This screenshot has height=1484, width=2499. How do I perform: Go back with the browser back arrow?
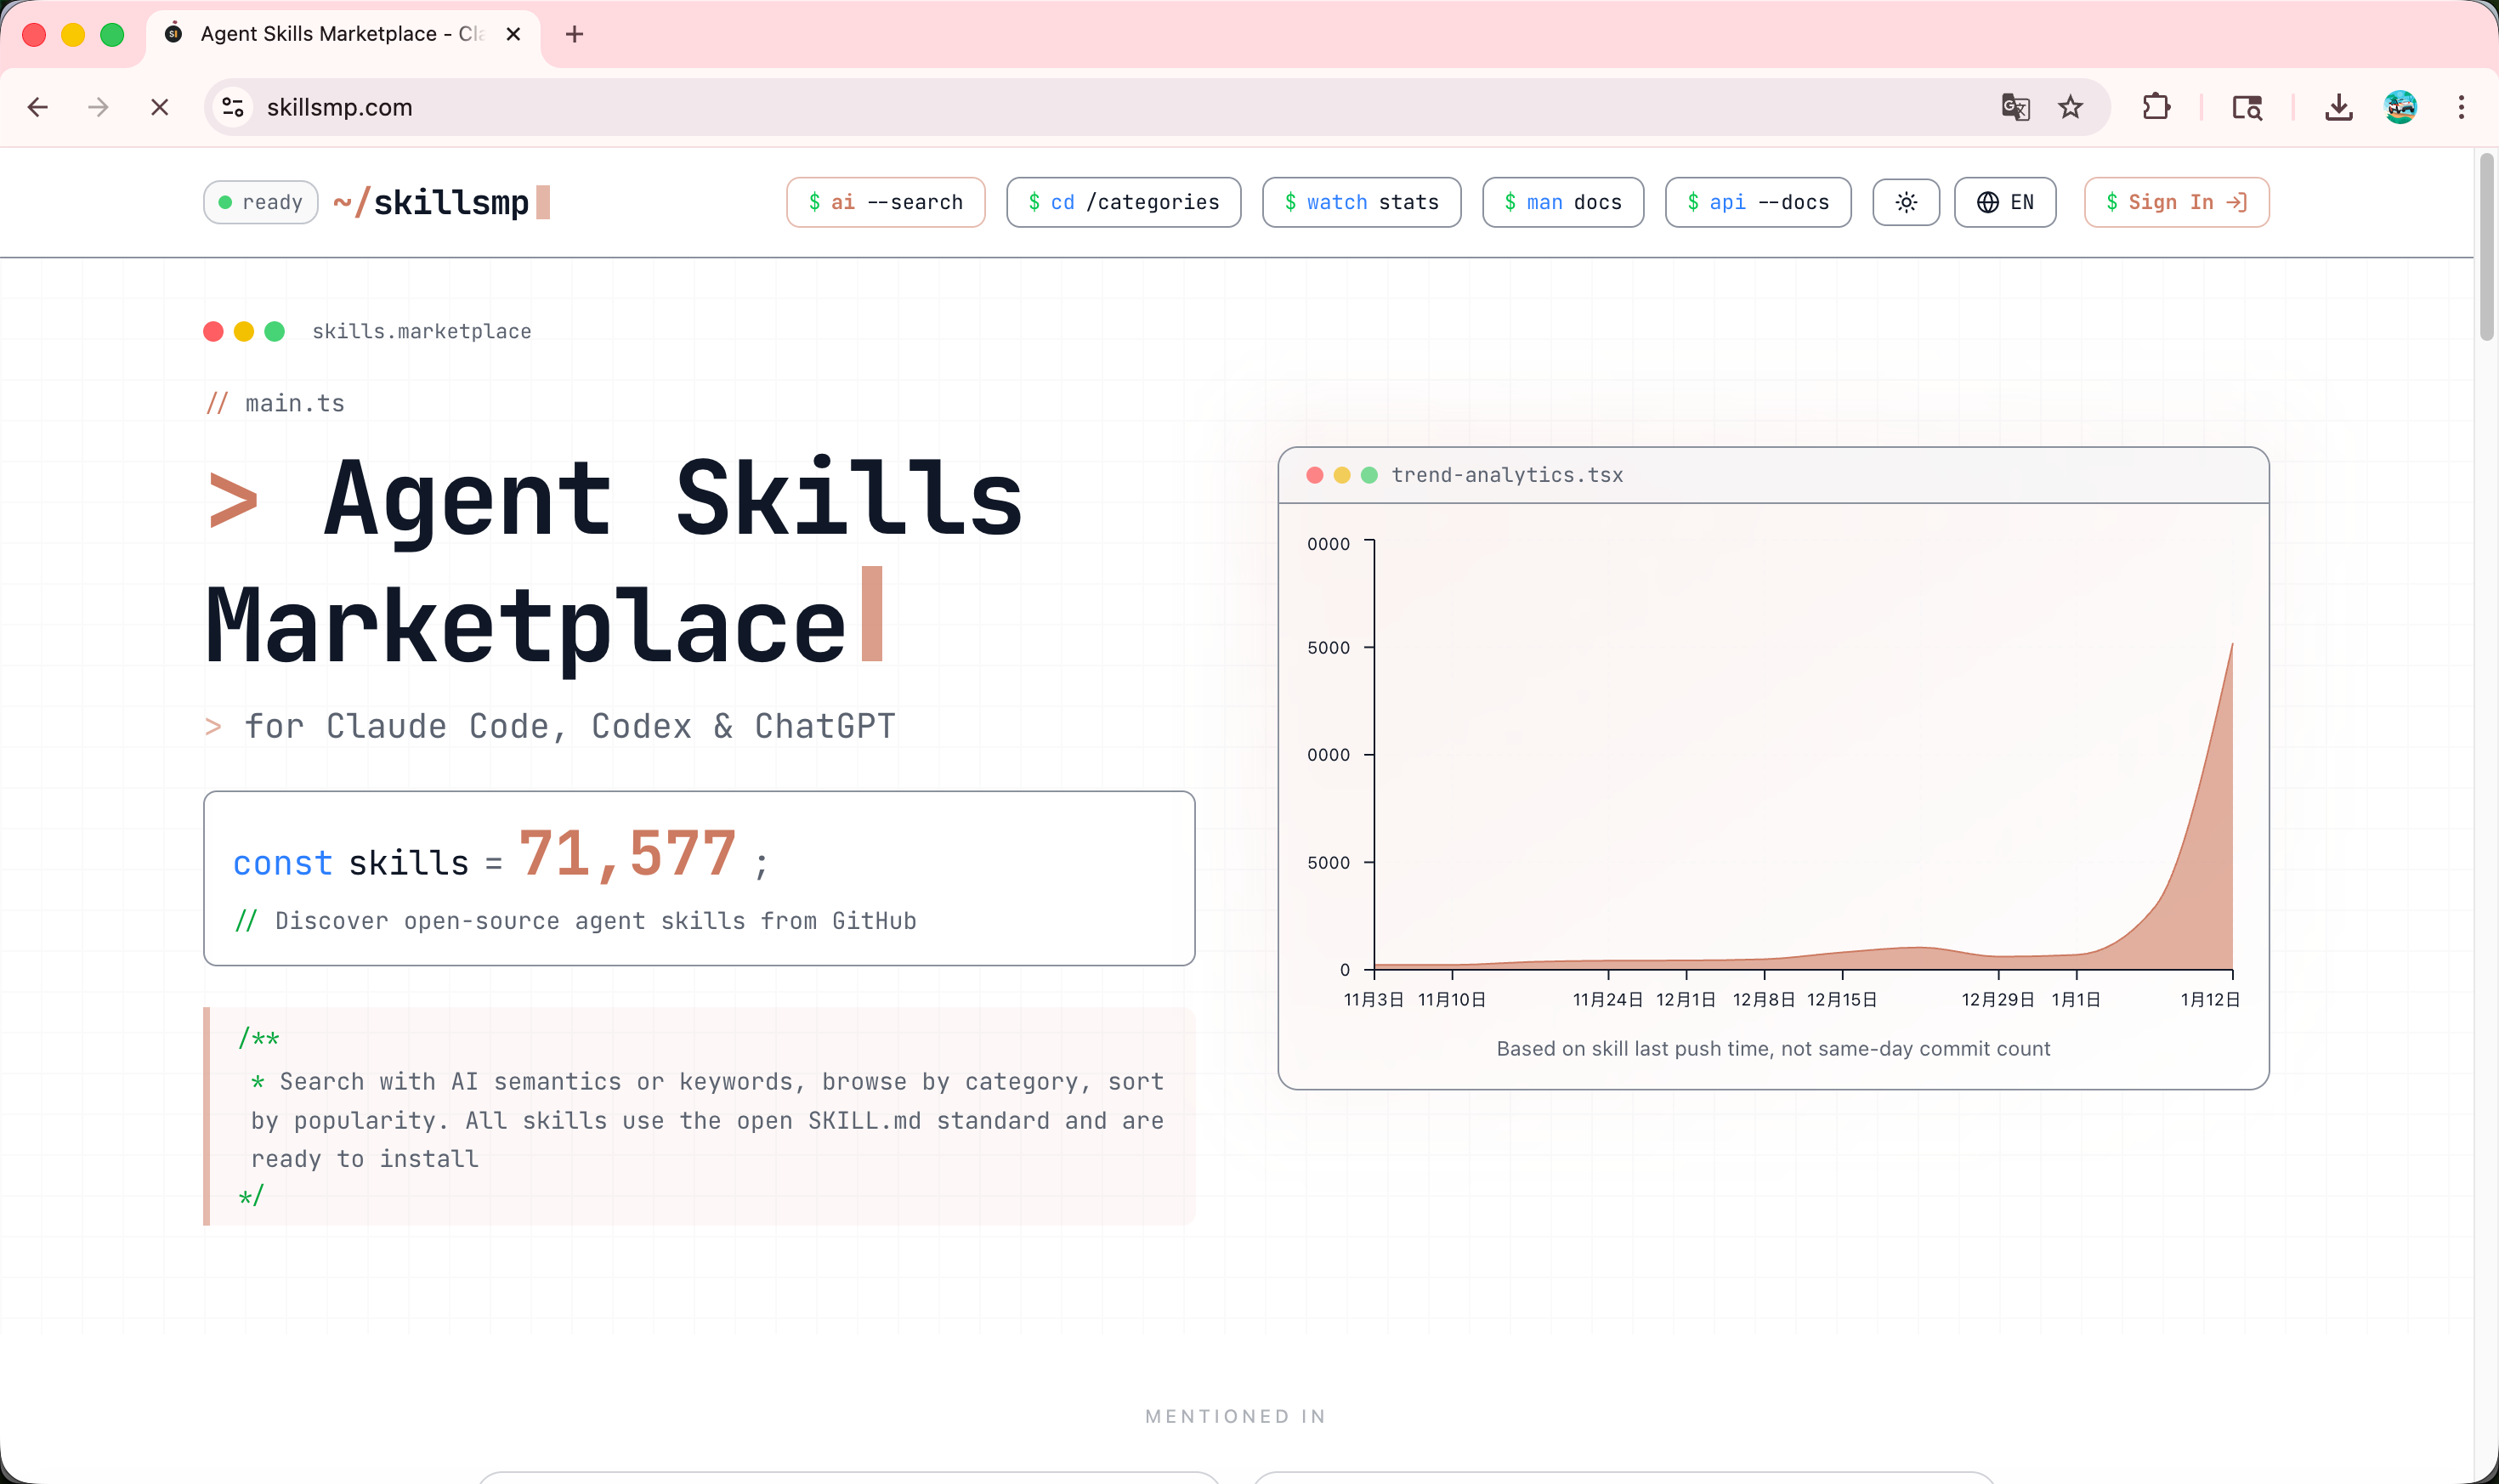tap(38, 107)
